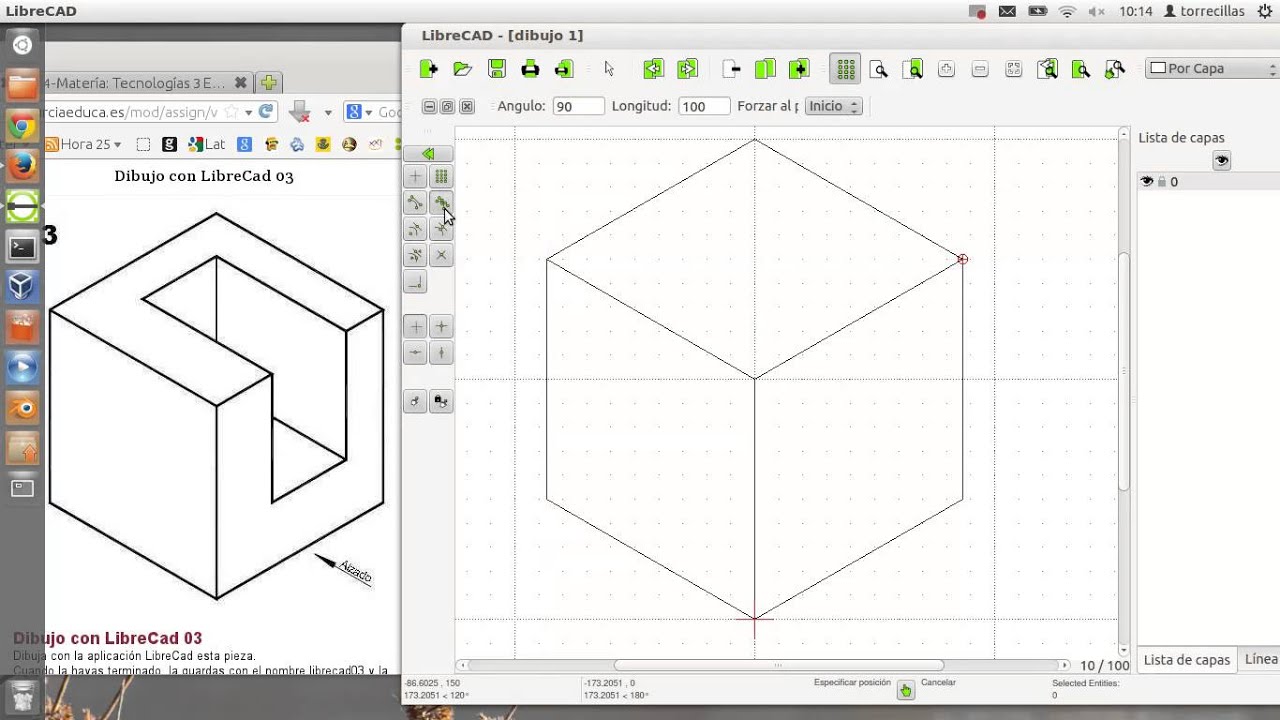This screenshot has height=720, width=1280.
Task: Toggle snap to distance button
Action: pyautogui.click(x=415, y=255)
